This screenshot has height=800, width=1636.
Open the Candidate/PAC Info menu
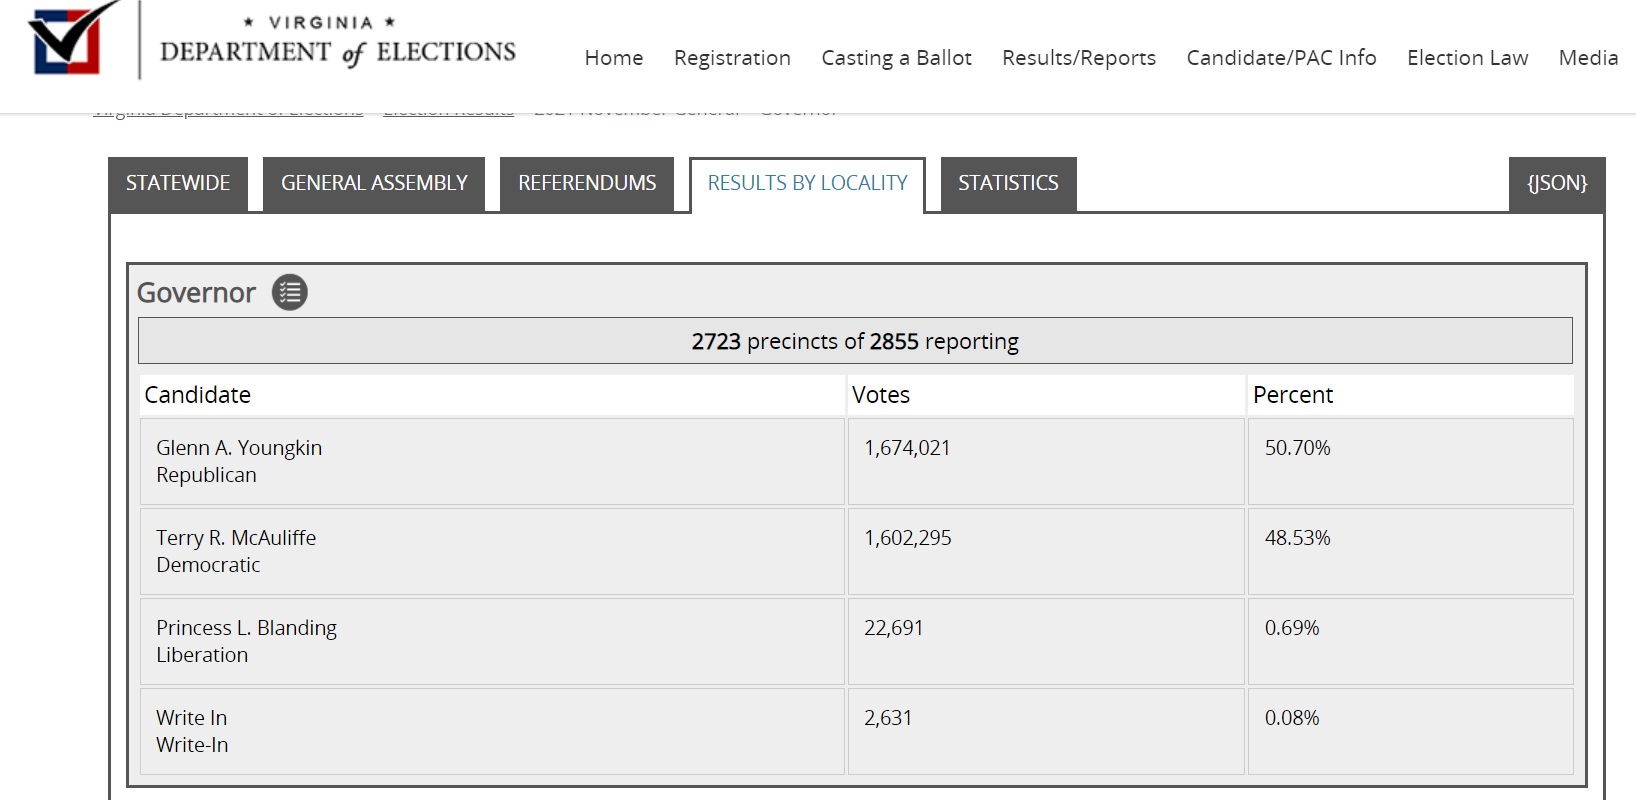pos(1281,58)
